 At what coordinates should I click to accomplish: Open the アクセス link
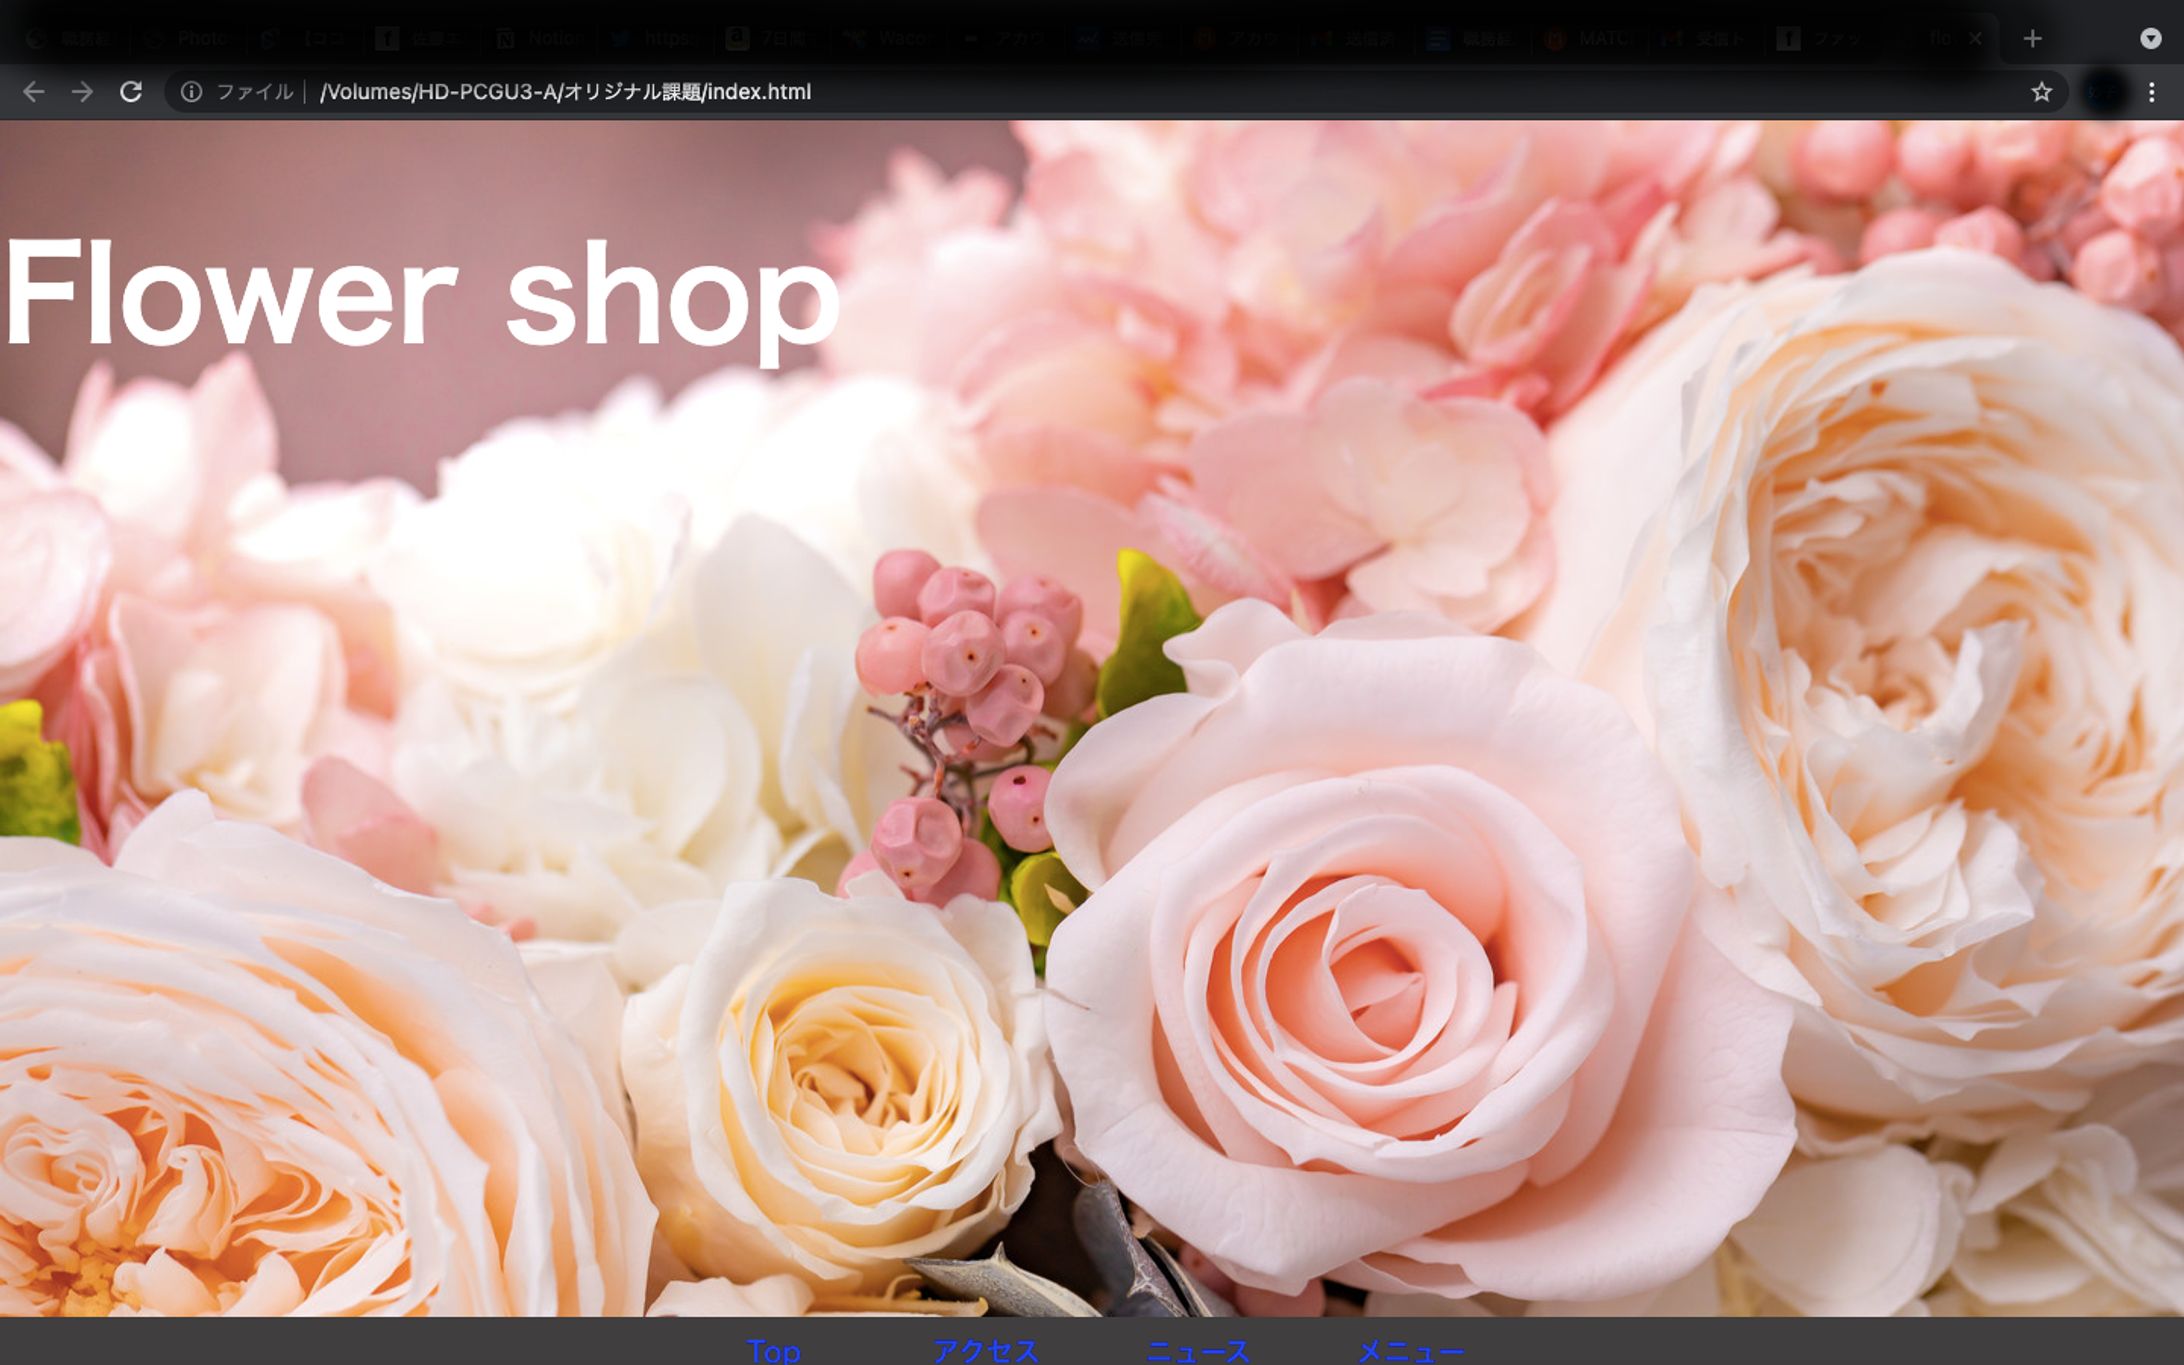[x=986, y=1350]
